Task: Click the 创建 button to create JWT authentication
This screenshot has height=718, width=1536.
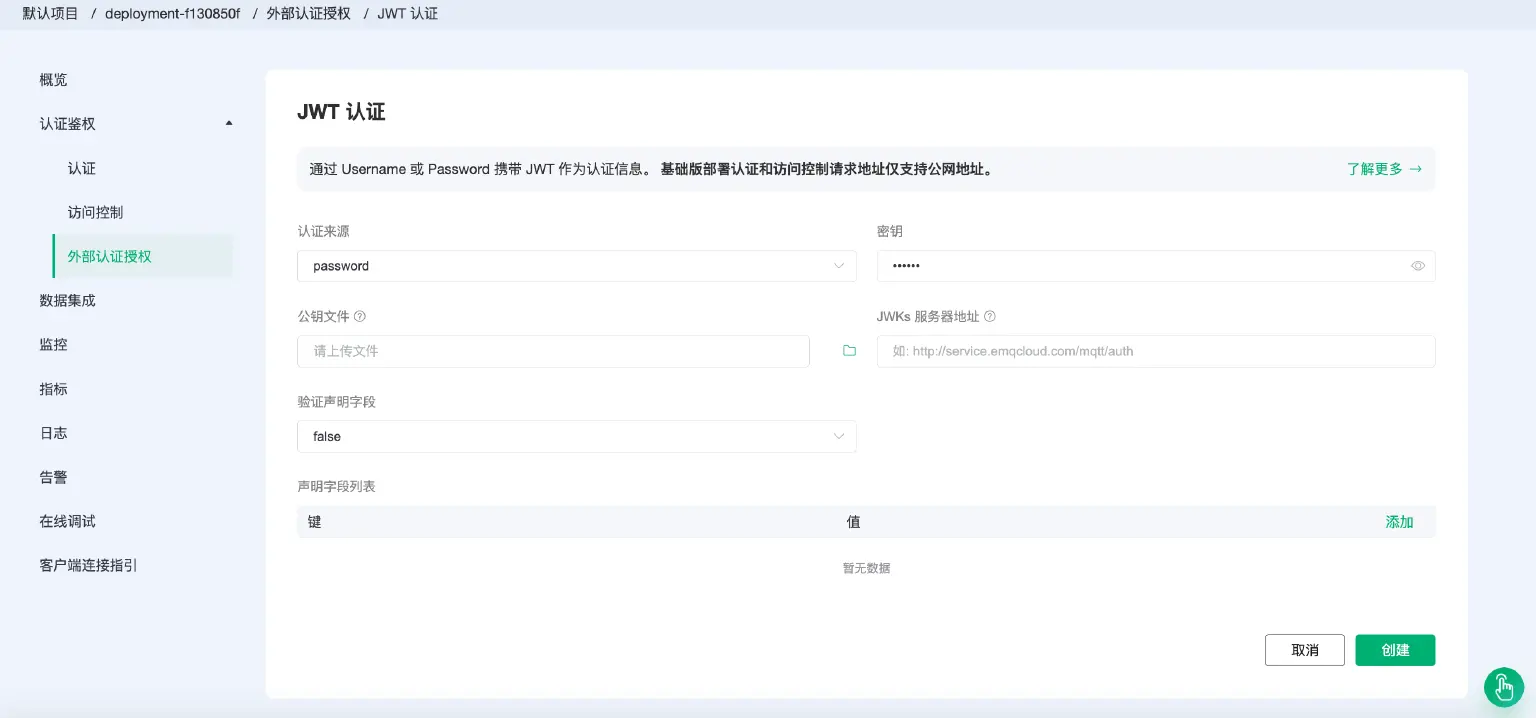Action: click(1394, 649)
